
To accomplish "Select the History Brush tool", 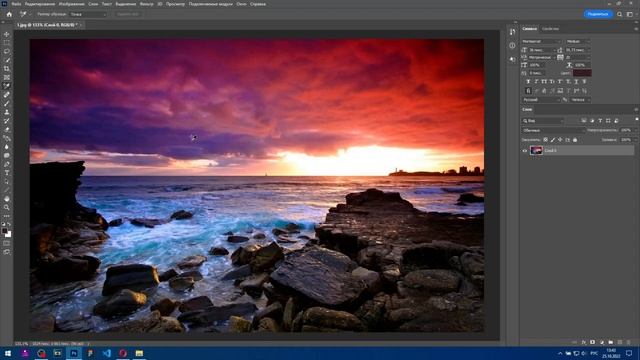I will [x=7, y=121].
